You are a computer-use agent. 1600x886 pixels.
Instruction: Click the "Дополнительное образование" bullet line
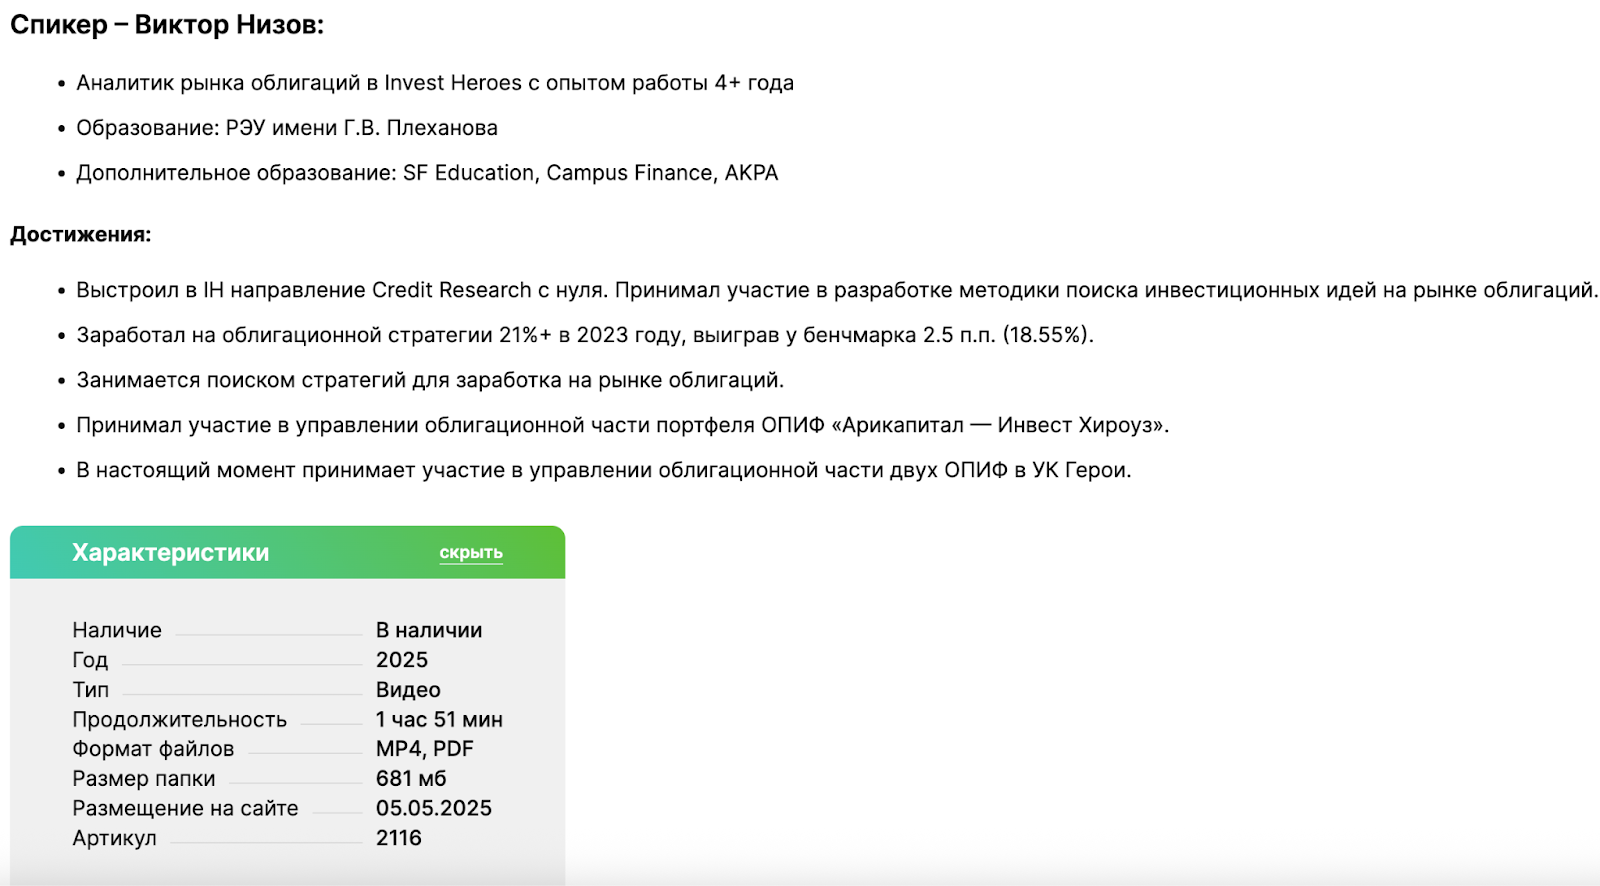[x=427, y=173]
